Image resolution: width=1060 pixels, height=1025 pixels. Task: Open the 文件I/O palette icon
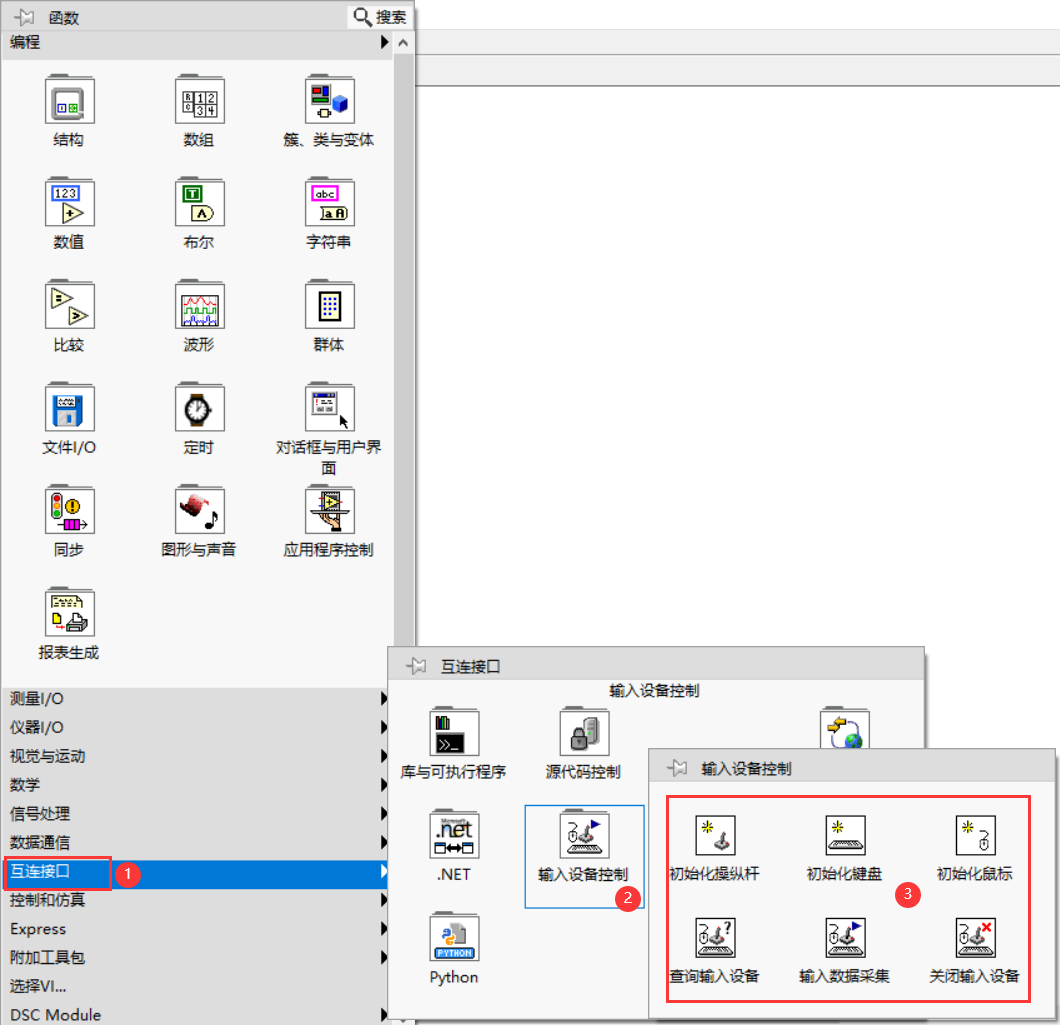[x=69, y=407]
